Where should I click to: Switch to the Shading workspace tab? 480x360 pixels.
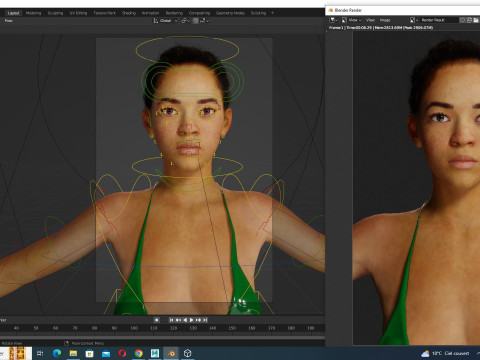tap(129, 13)
